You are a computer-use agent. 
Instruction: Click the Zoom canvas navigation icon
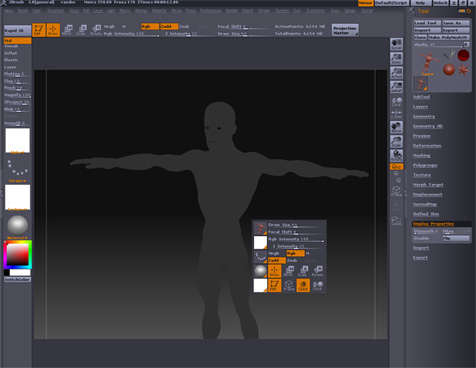coord(396,59)
